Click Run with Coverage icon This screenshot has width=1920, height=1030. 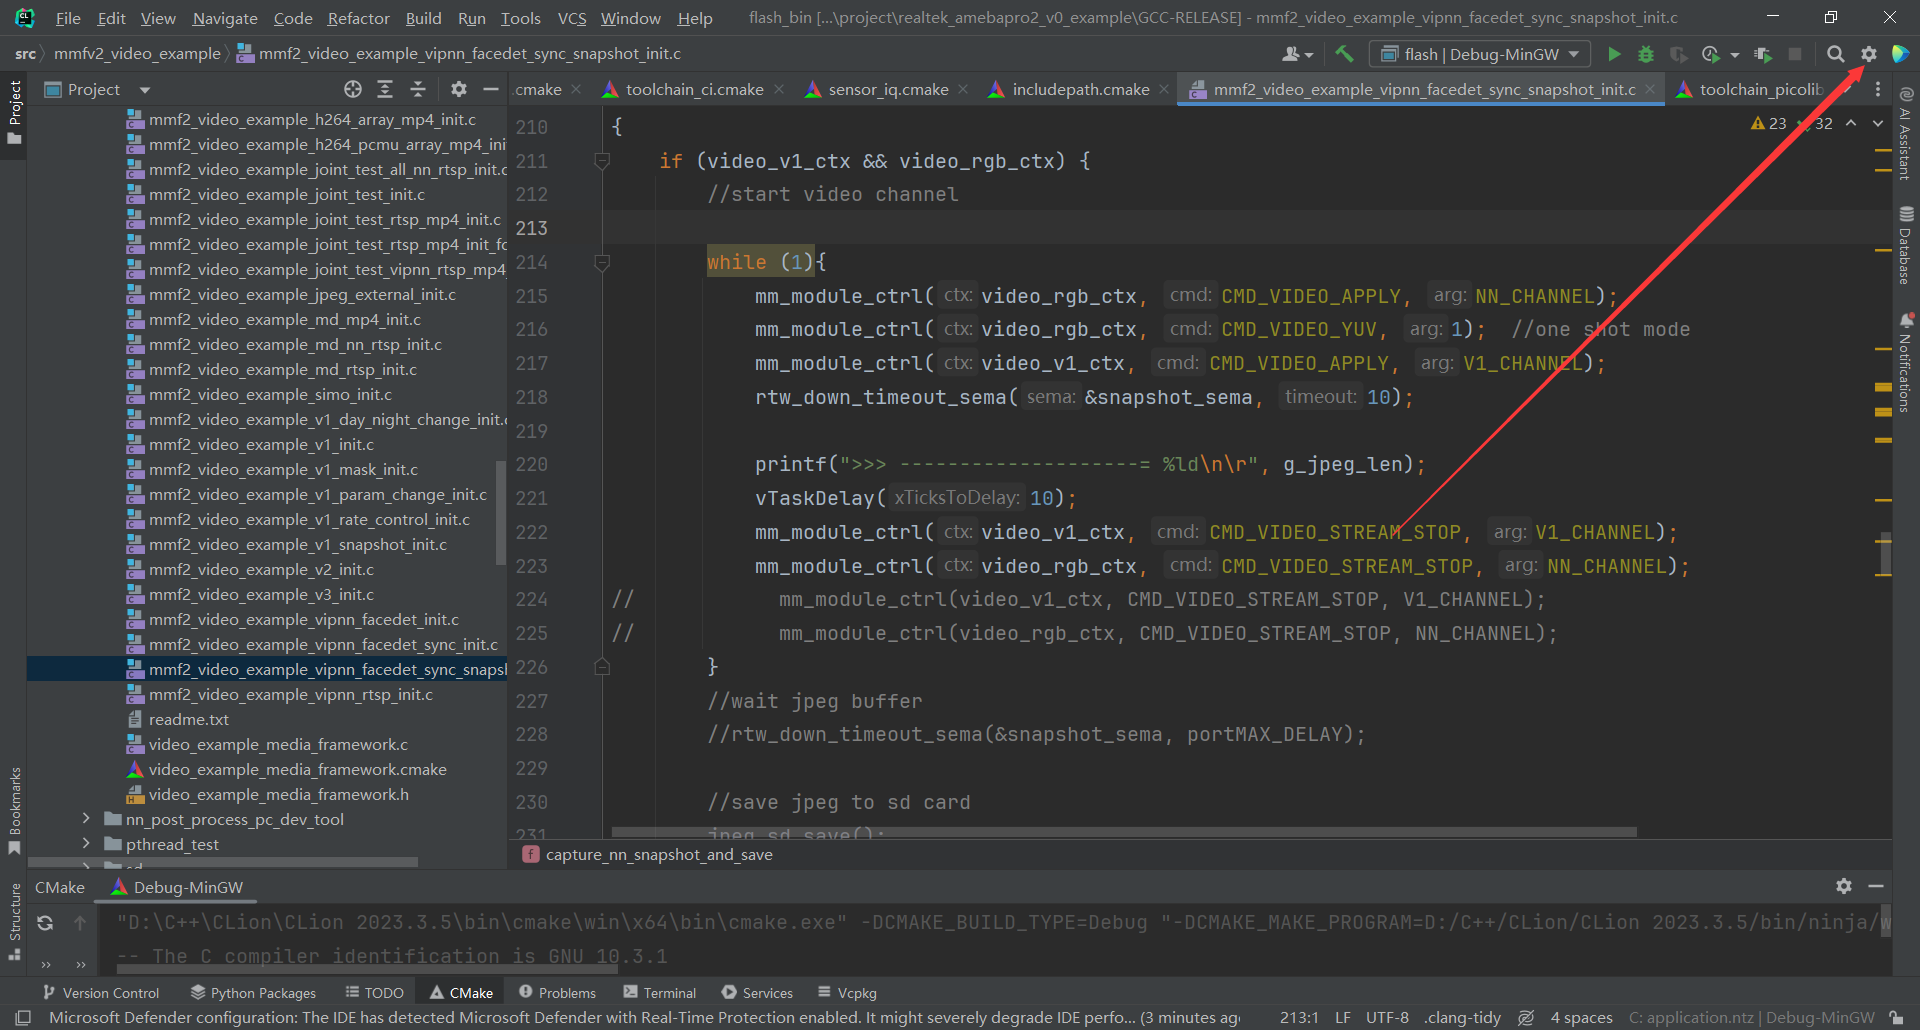click(x=1678, y=54)
